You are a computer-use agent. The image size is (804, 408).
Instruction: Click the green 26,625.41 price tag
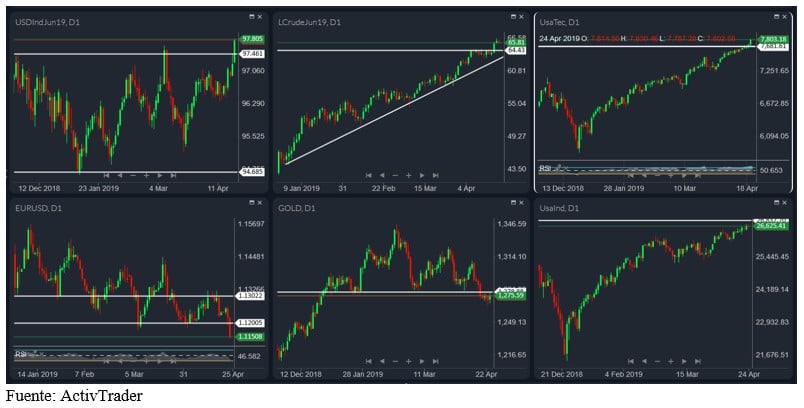click(x=771, y=226)
